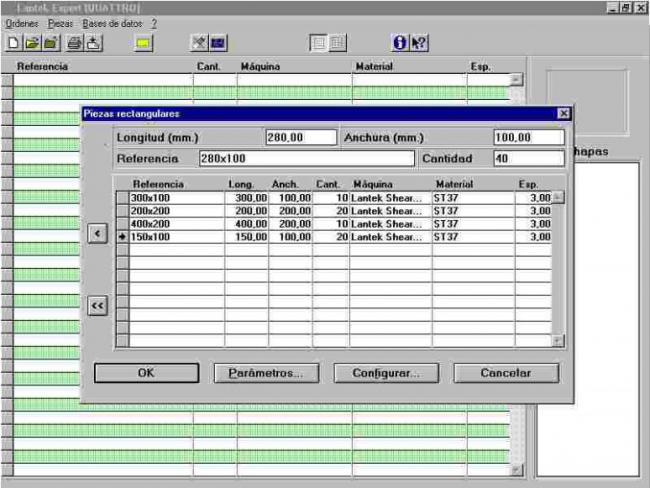Select the 150x100 reference cell
This screenshot has width=650, height=488.
177,237
